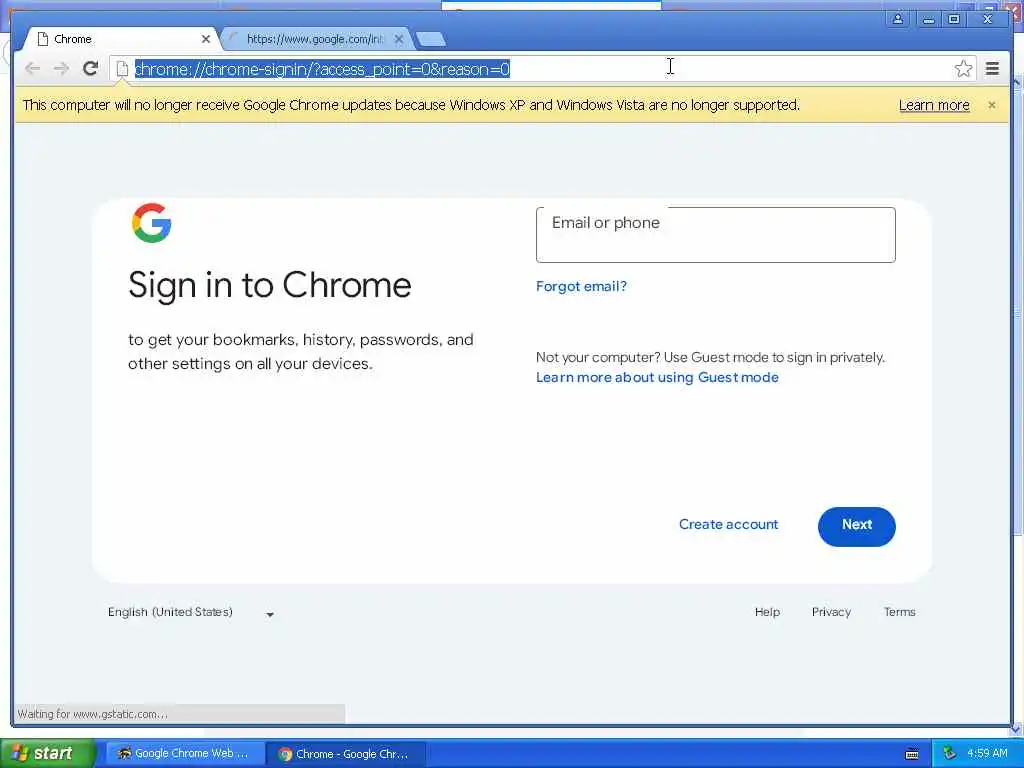Click the page info icon in address bar
The height and width of the screenshot is (768, 1024).
pos(121,69)
